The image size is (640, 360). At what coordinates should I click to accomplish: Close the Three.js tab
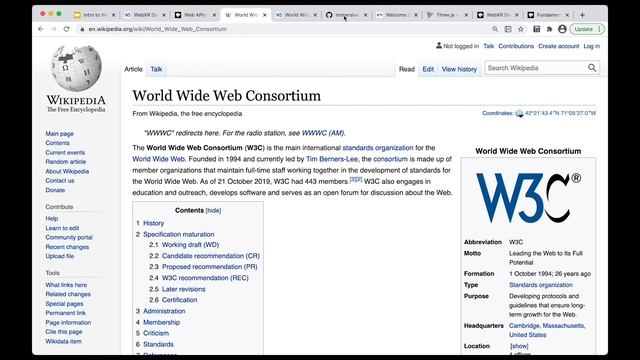(466, 15)
